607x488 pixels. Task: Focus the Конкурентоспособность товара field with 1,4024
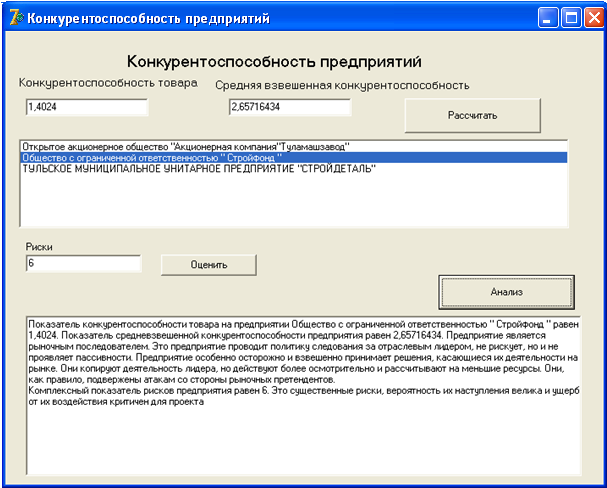pyautogui.click(x=87, y=107)
